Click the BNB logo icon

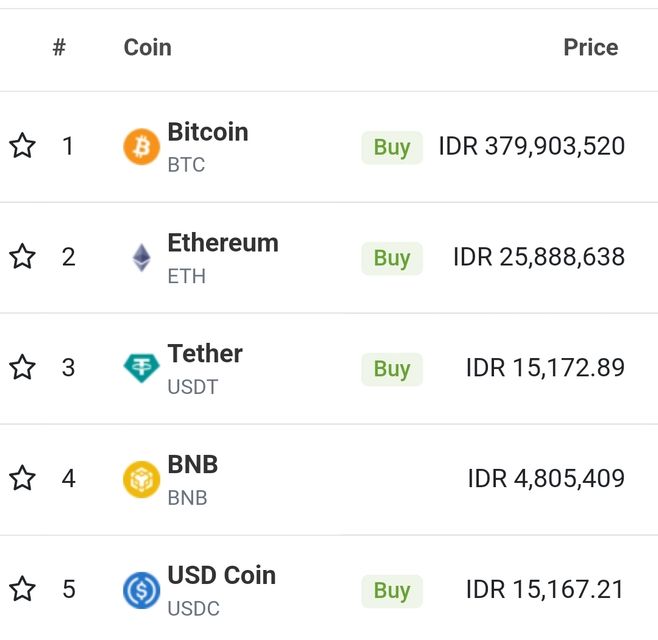point(141,479)
